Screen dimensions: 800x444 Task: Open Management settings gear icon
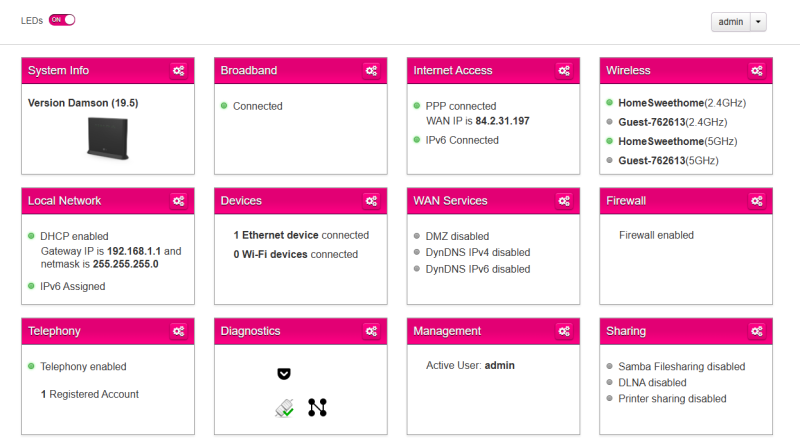pyautogui.click(x=564, y=331)
